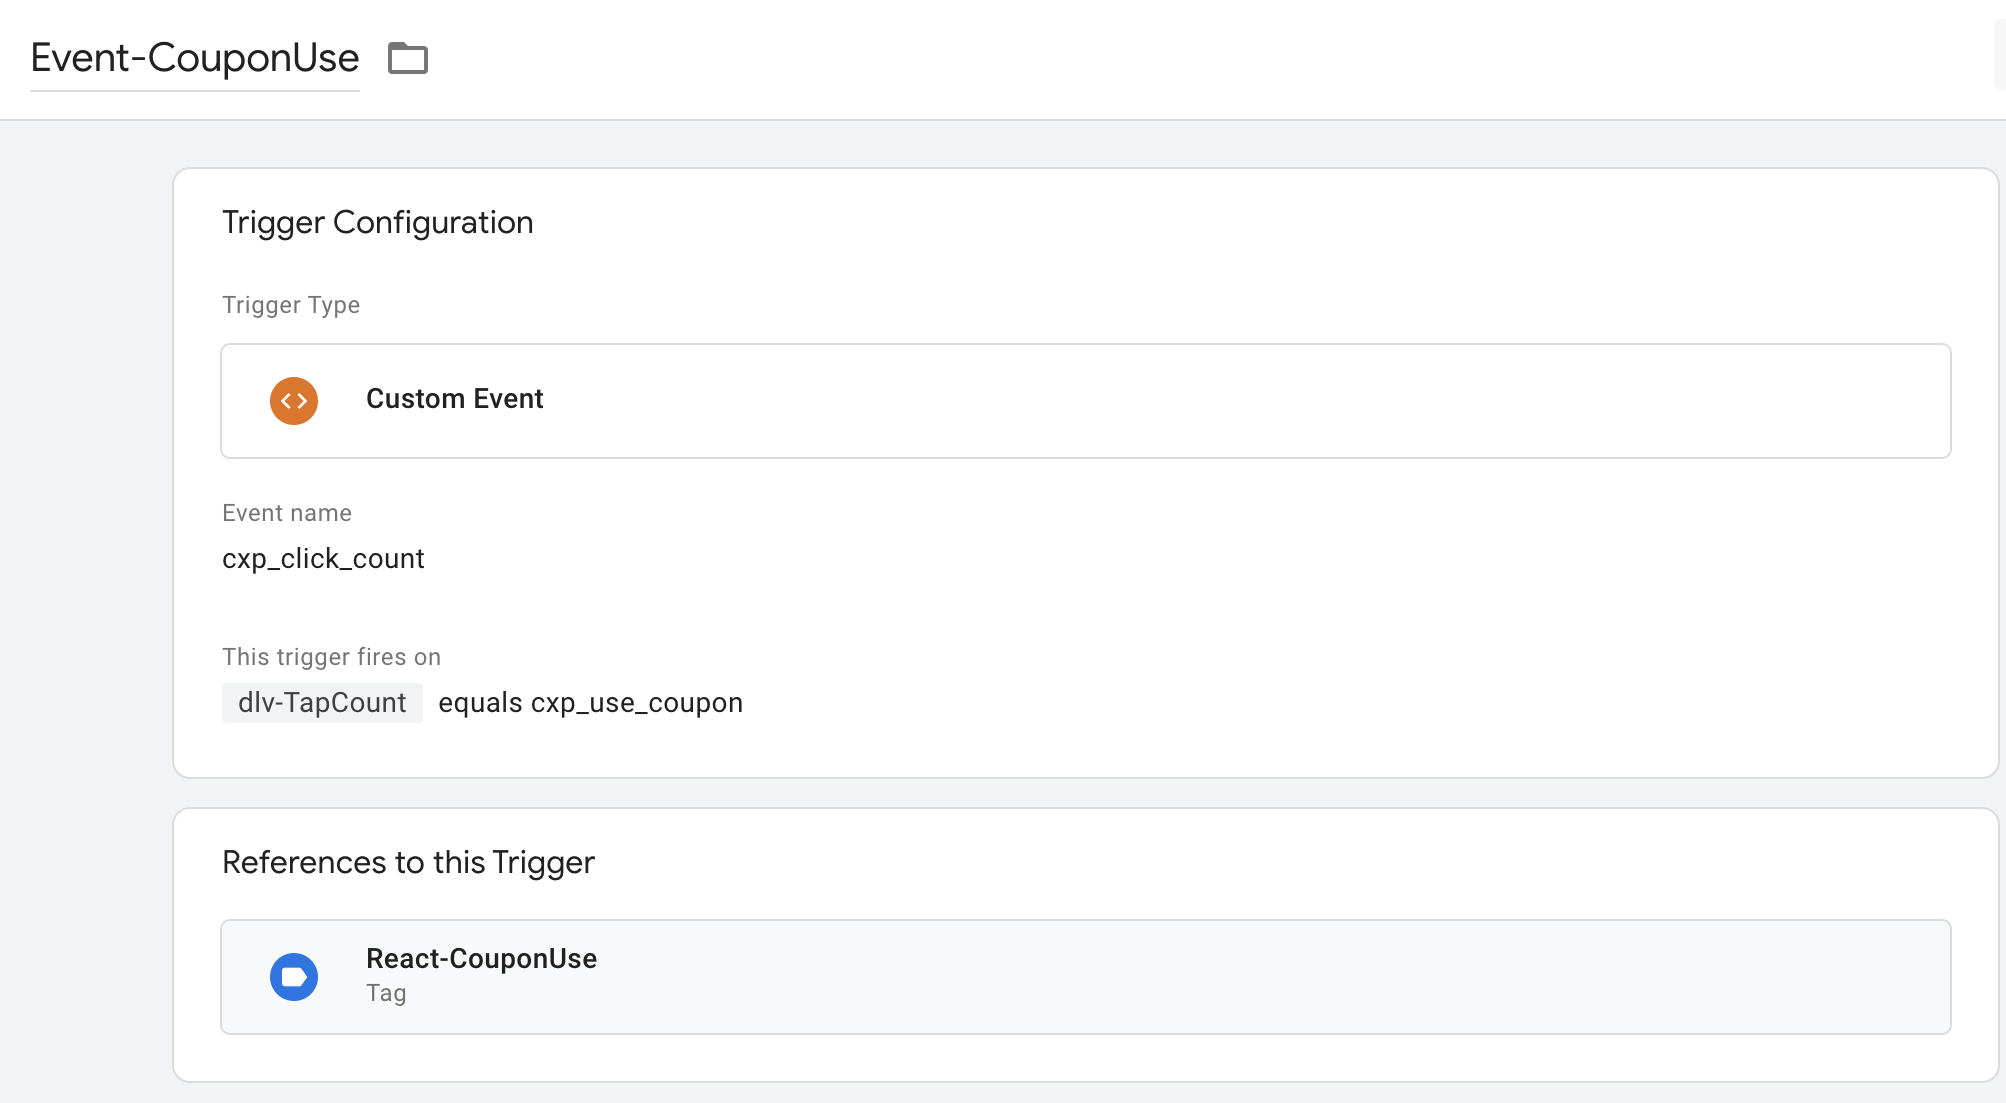This screenshot has height=1103, width=2006.
Task: Select the dlv-TapCount variable chip
Action: click(x=322, y=703)
